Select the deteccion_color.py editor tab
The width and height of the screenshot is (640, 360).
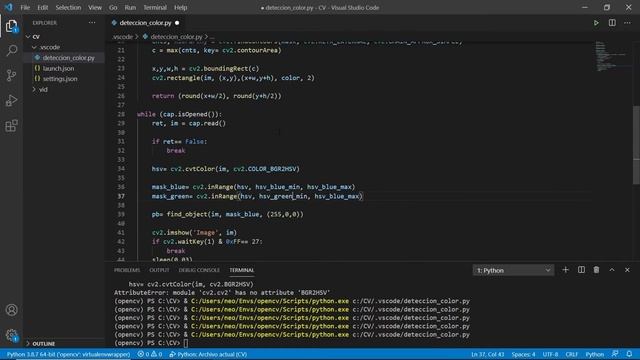pos(145,23)
